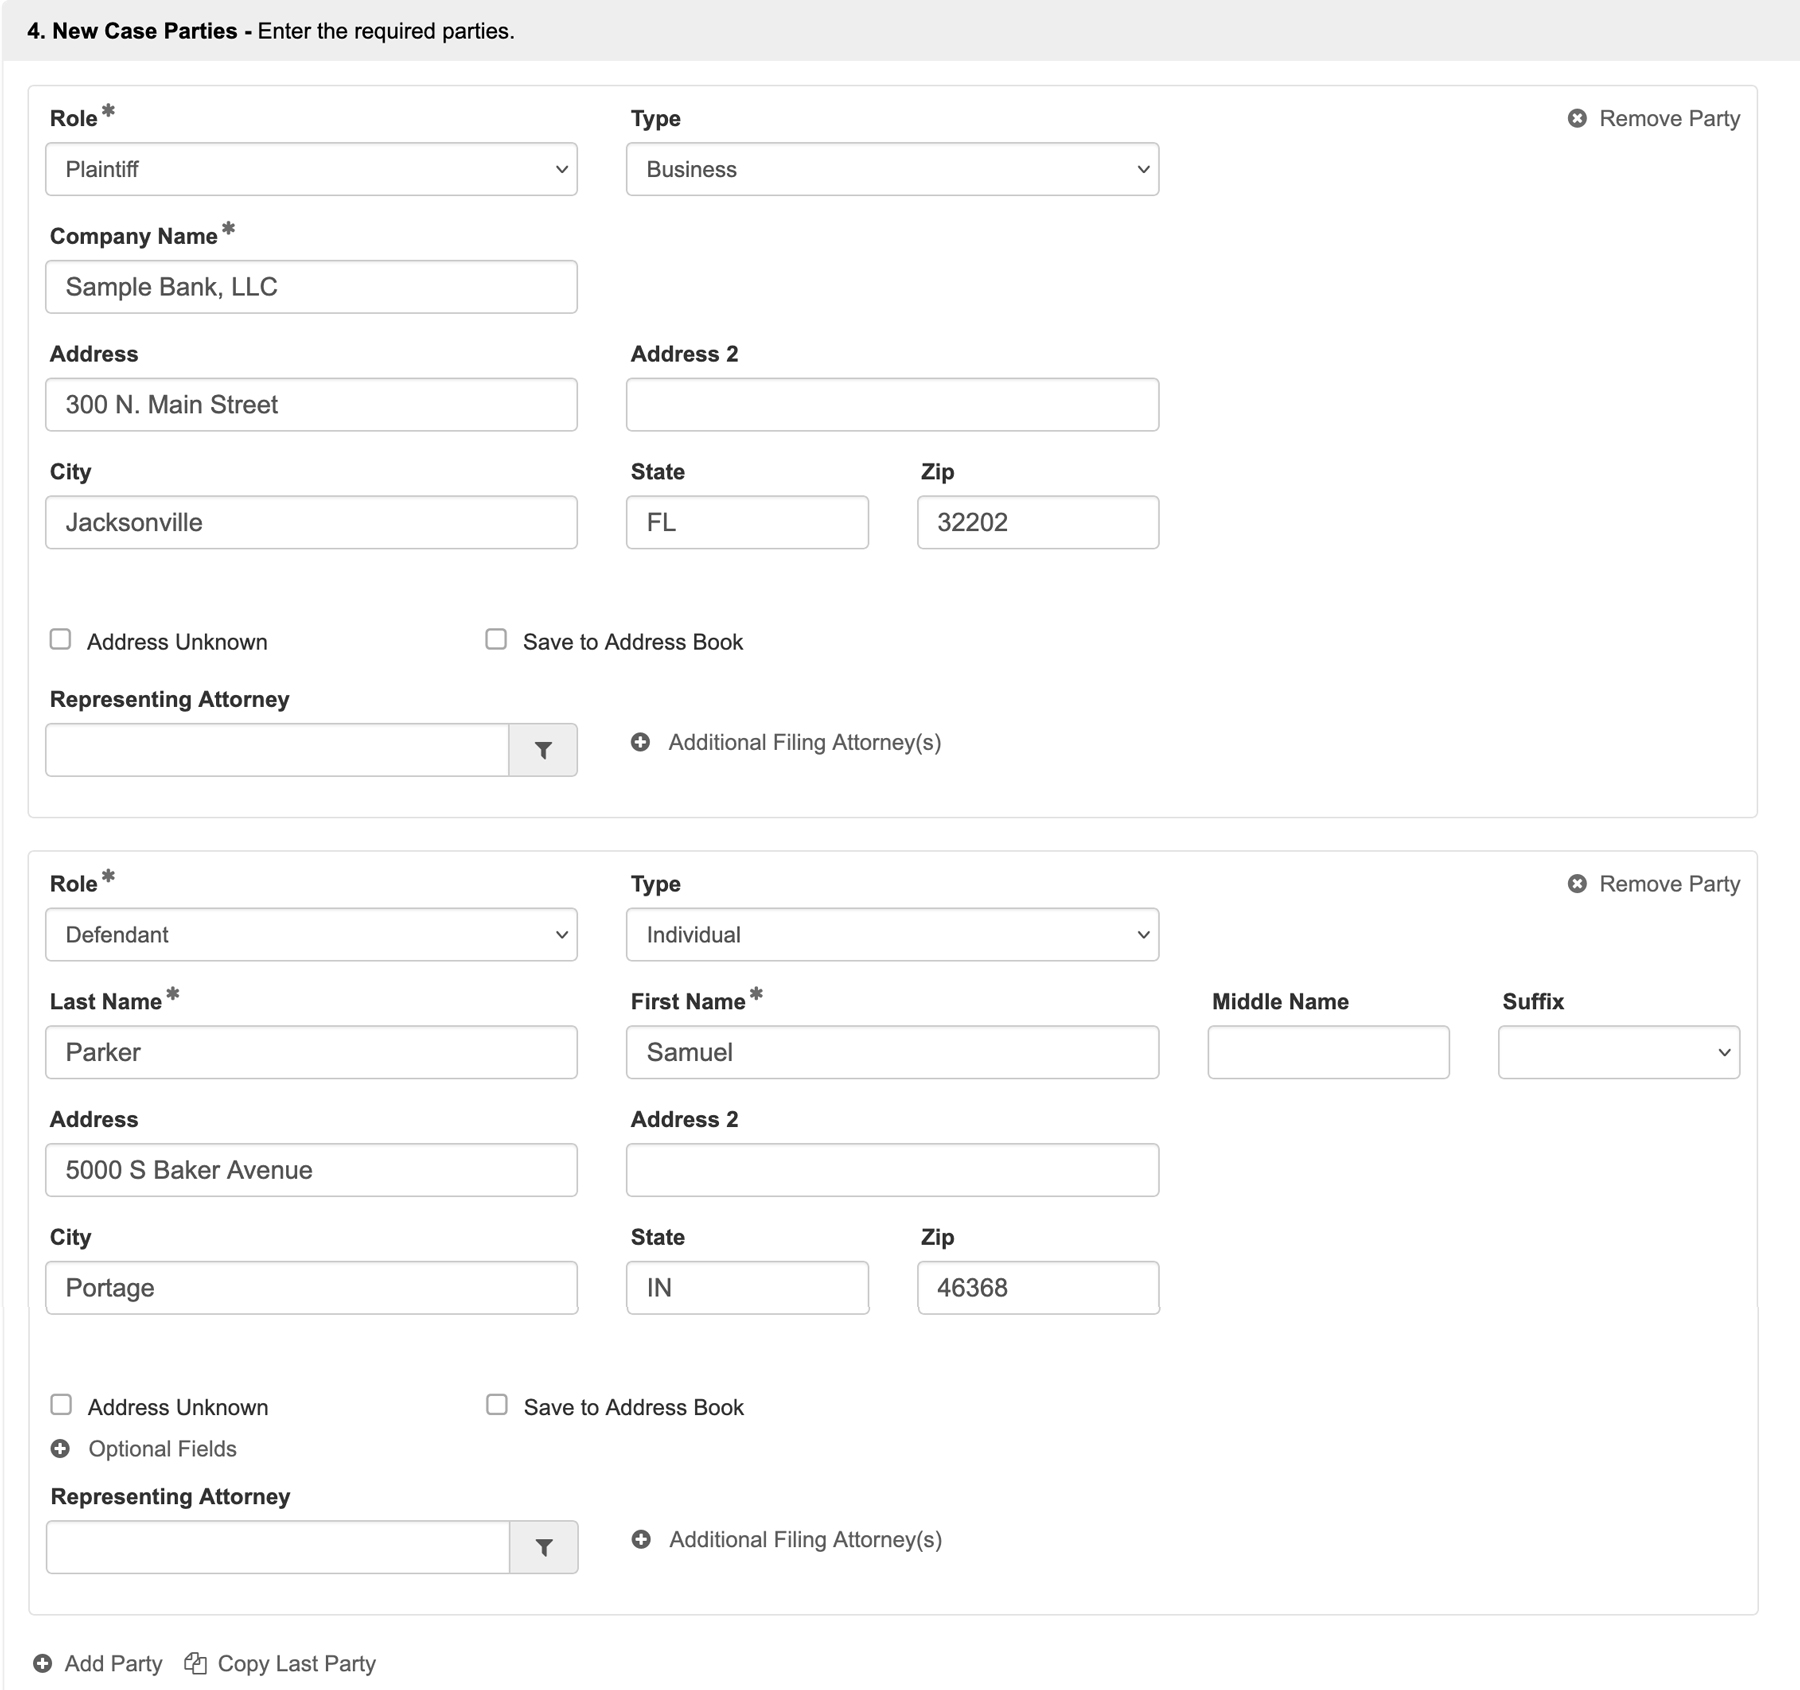Open the Type dropdown showing Business
1800x1690 pixels.
[x=892, y=169]
